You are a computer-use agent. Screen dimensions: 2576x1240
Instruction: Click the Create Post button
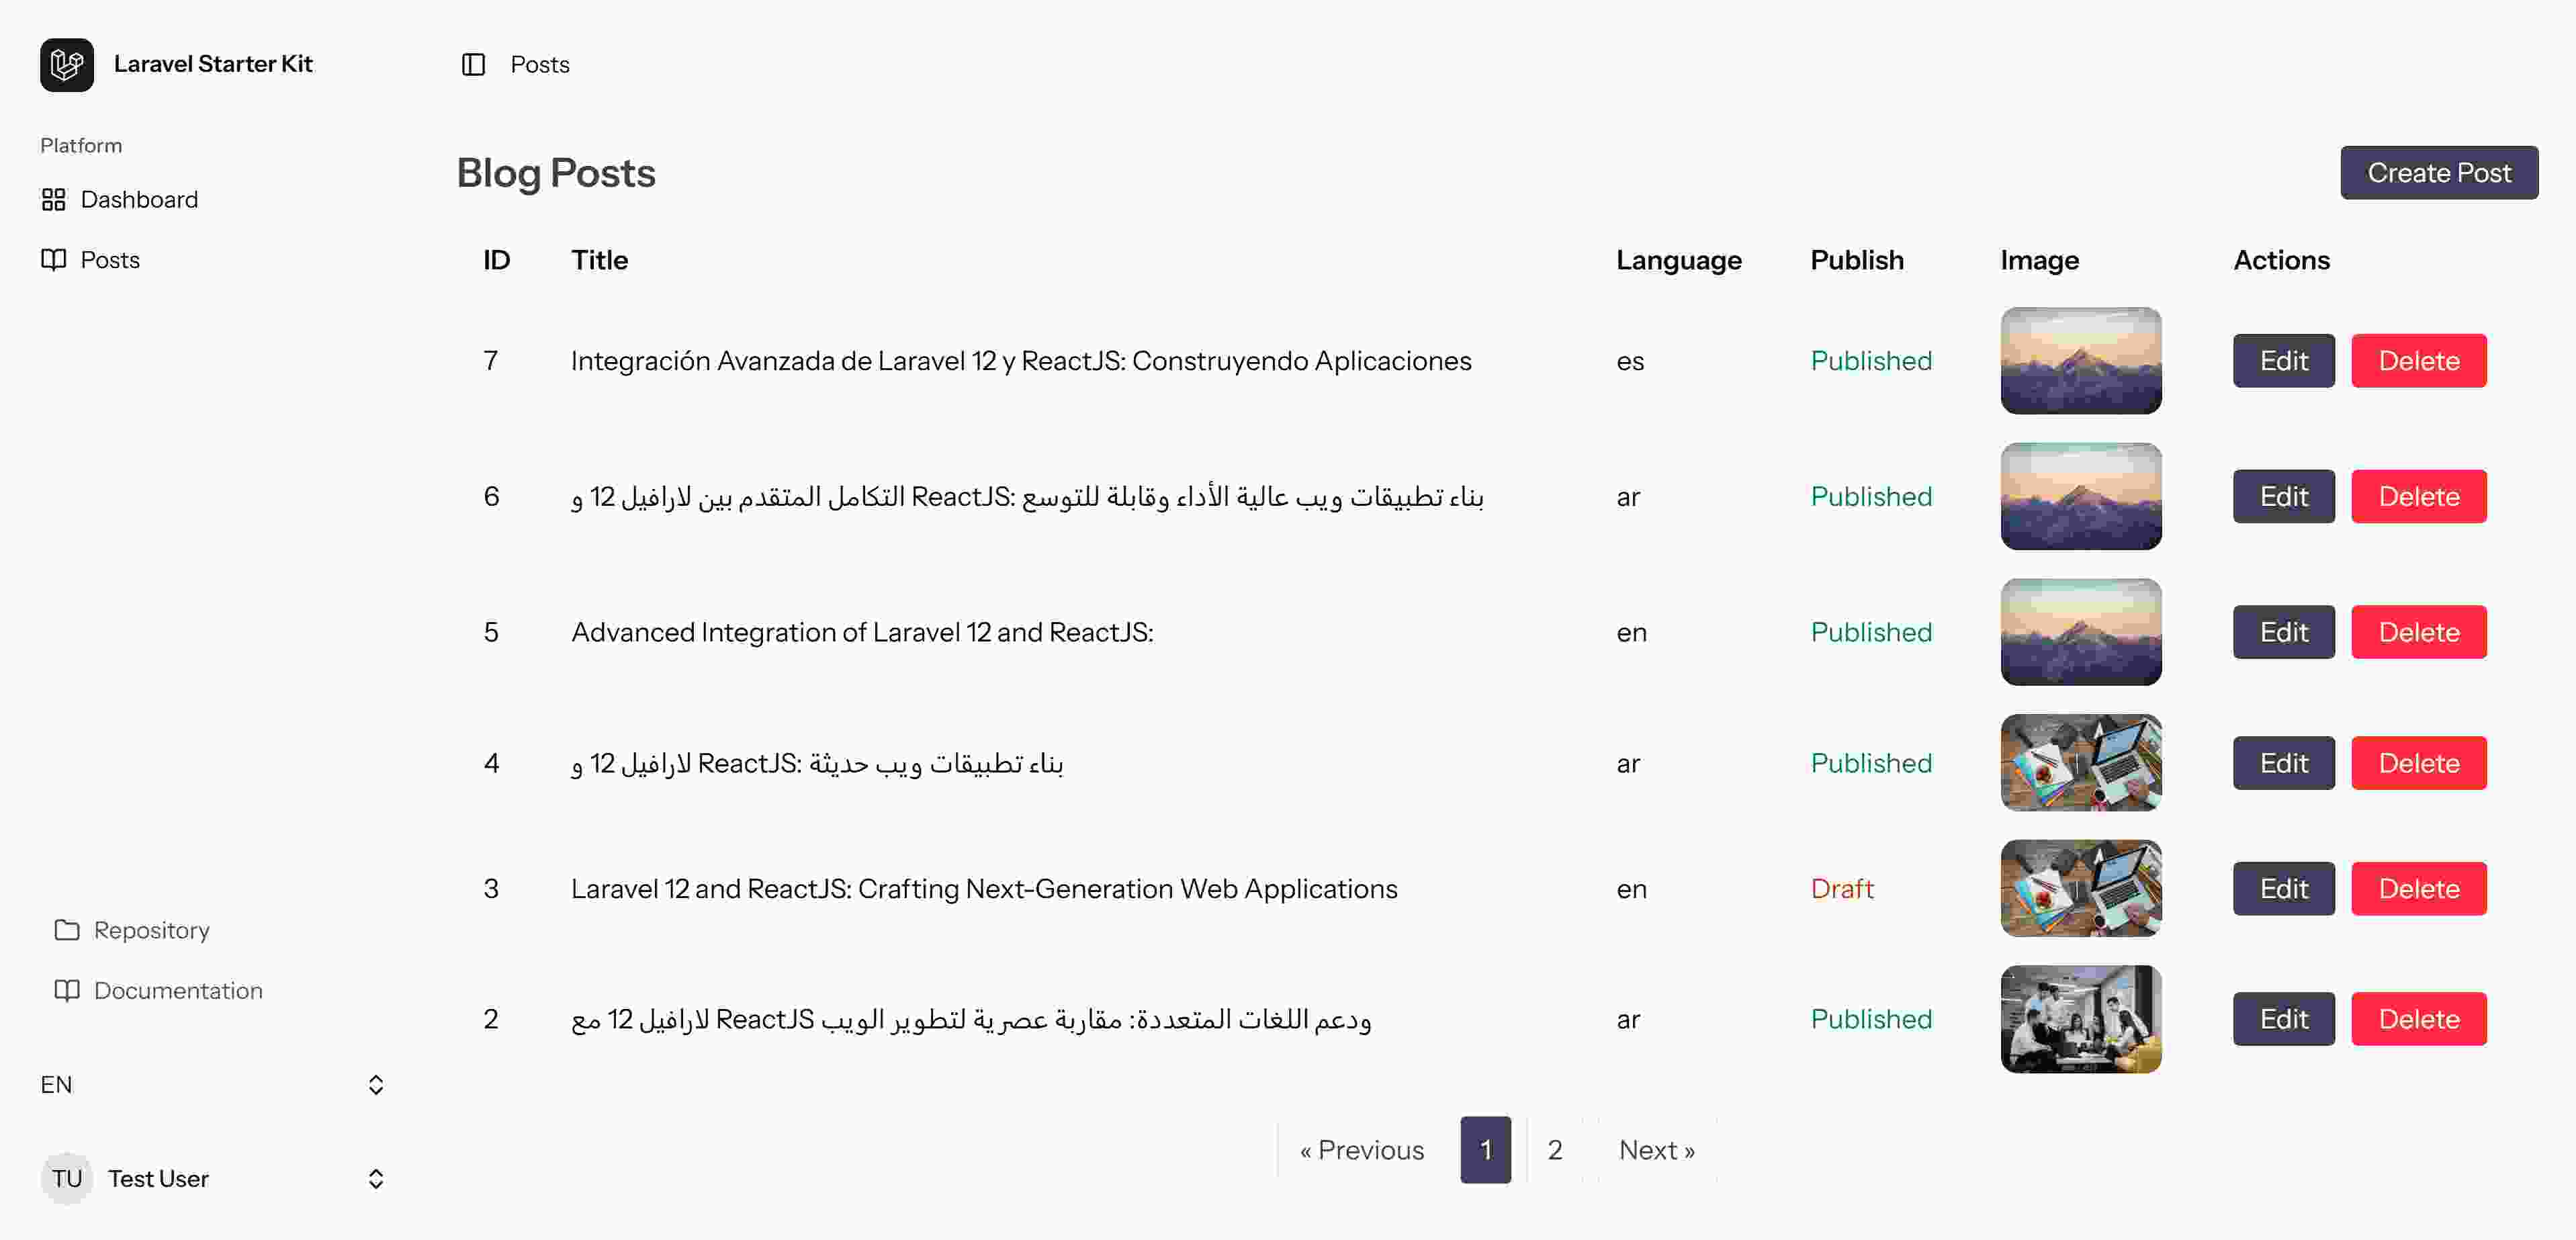(x=2439, y=173)
